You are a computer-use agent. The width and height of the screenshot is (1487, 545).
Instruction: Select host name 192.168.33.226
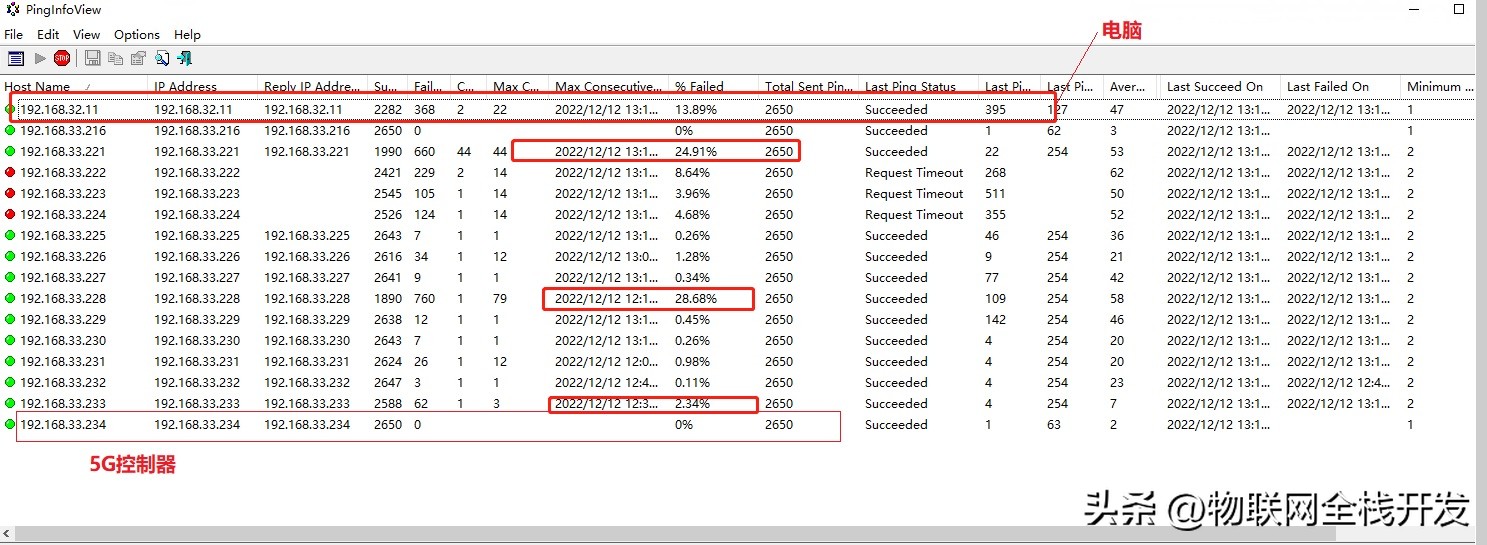click(x=63, y=257)
